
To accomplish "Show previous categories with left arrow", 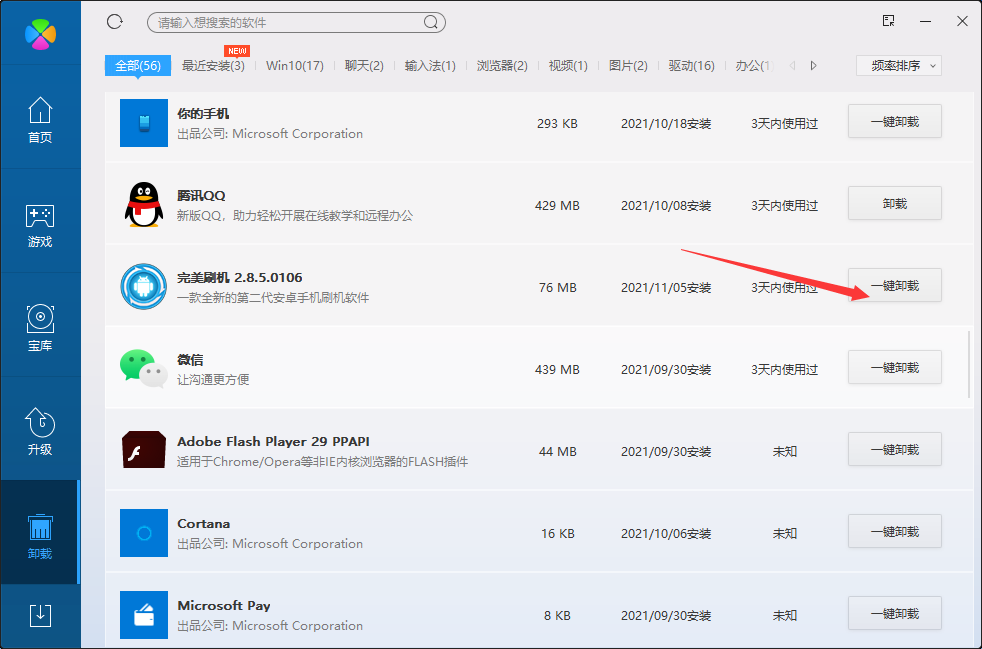I will [792, 66].
